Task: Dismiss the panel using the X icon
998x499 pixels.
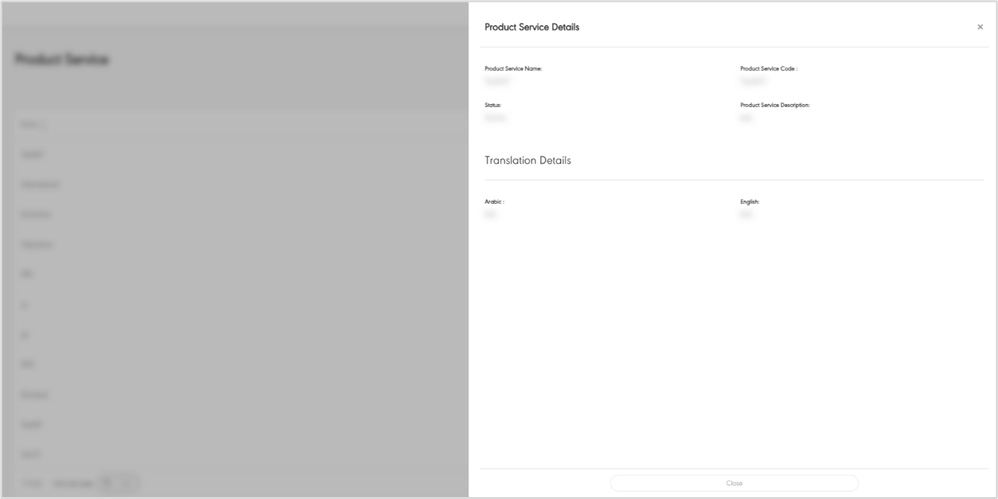Action: pyautogui.click(x=979, y=27)
